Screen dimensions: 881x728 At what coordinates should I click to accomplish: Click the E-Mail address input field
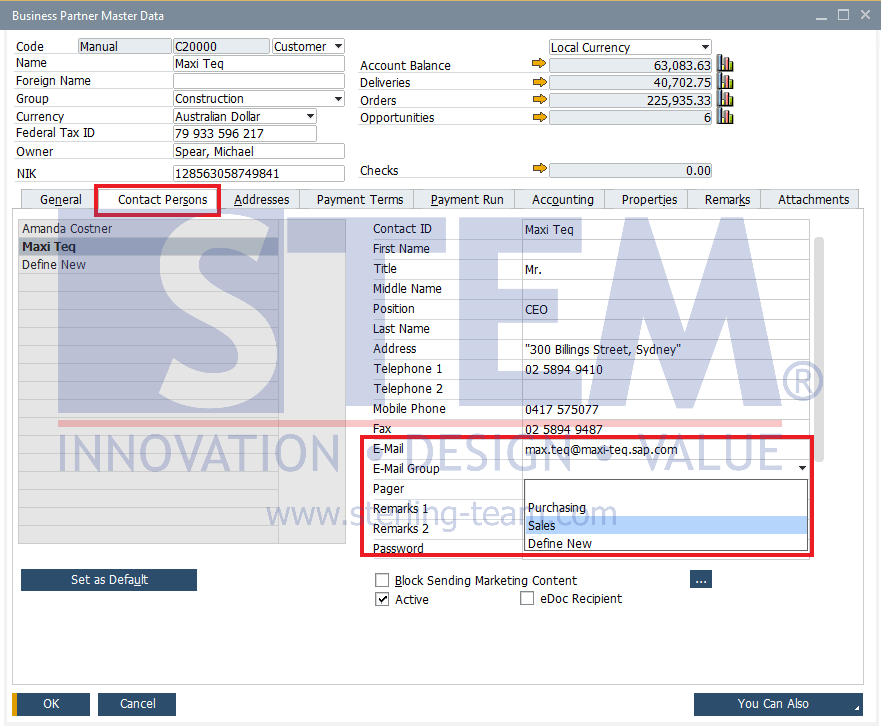[665, 450]
